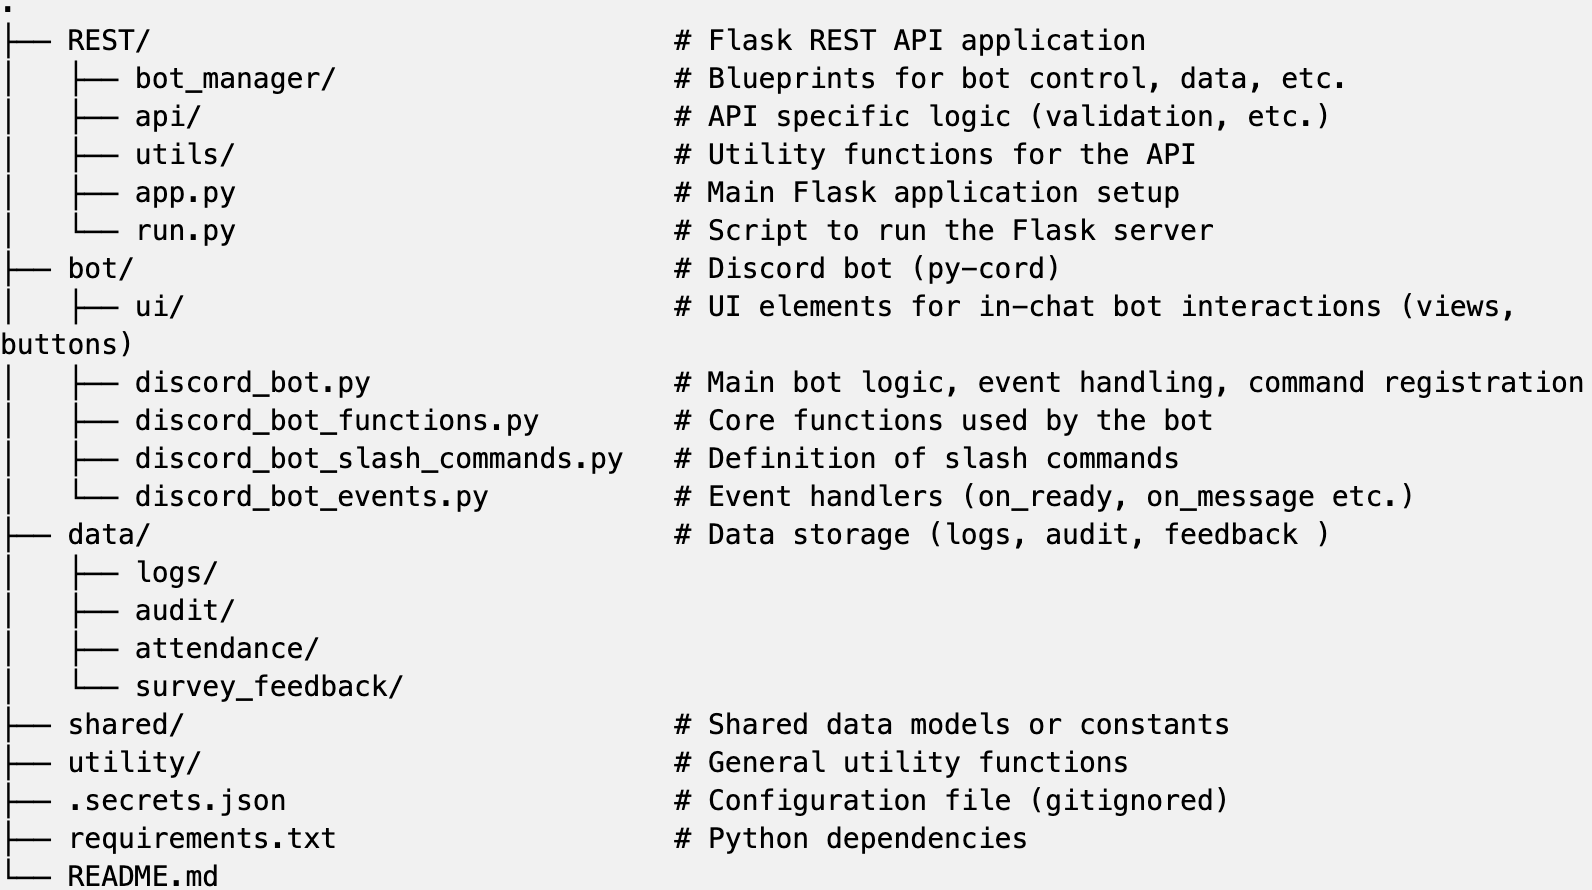Select the requirements.txt file

[x=201, y=839]
